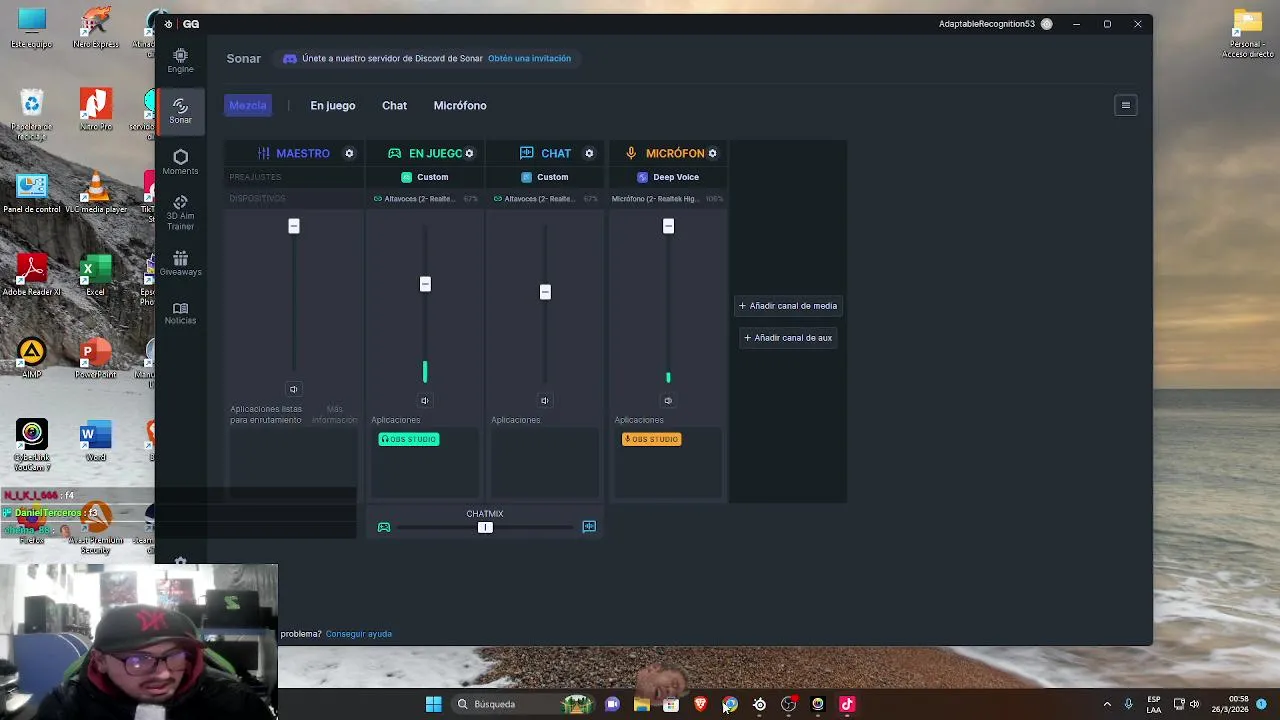The width and height of the screenshot is (1280, 720).
Task: Switch to the En juego tab
Action: tap(333, 105)
